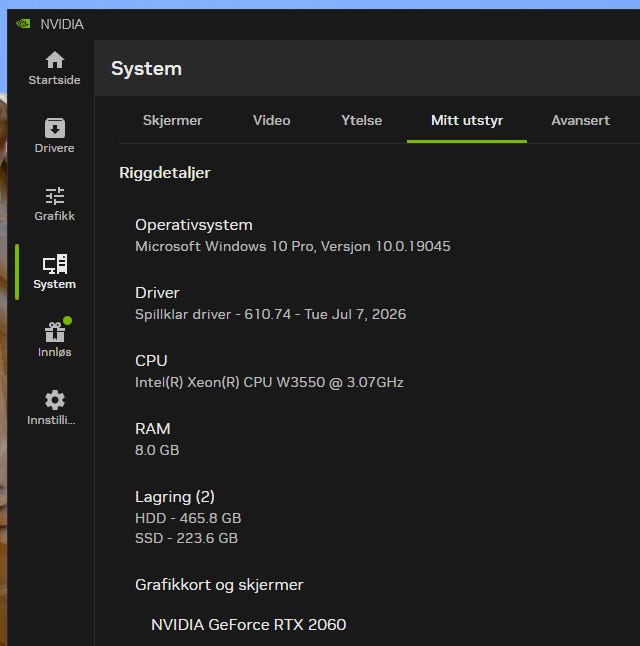Select the Mitt utstyr tab
Screen dimensions: 640x646
tap(467, 120)
